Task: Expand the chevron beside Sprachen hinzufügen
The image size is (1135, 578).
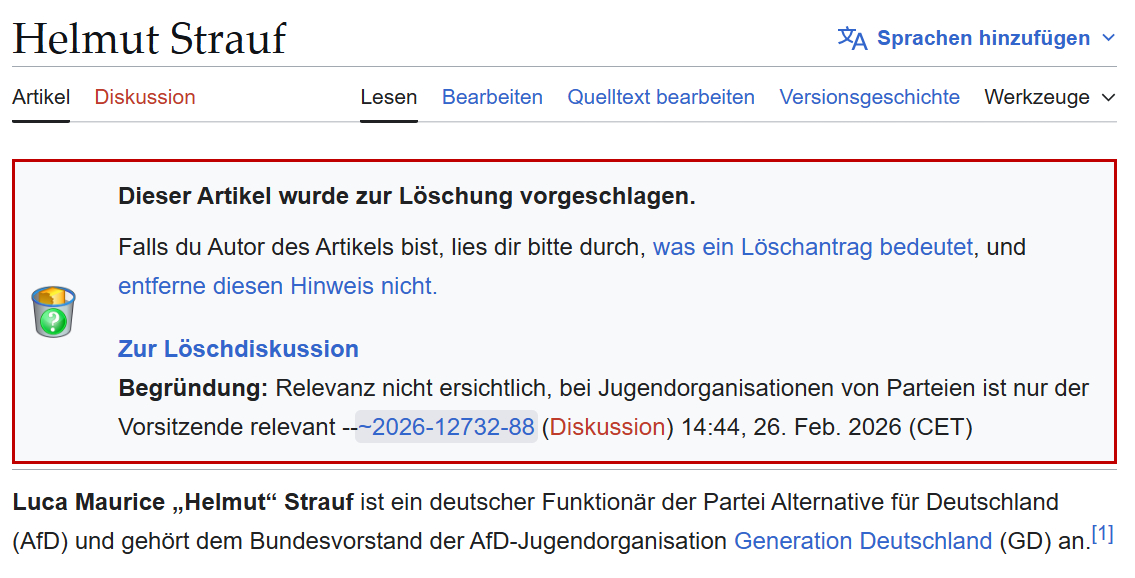Action: coord(1108,39)
